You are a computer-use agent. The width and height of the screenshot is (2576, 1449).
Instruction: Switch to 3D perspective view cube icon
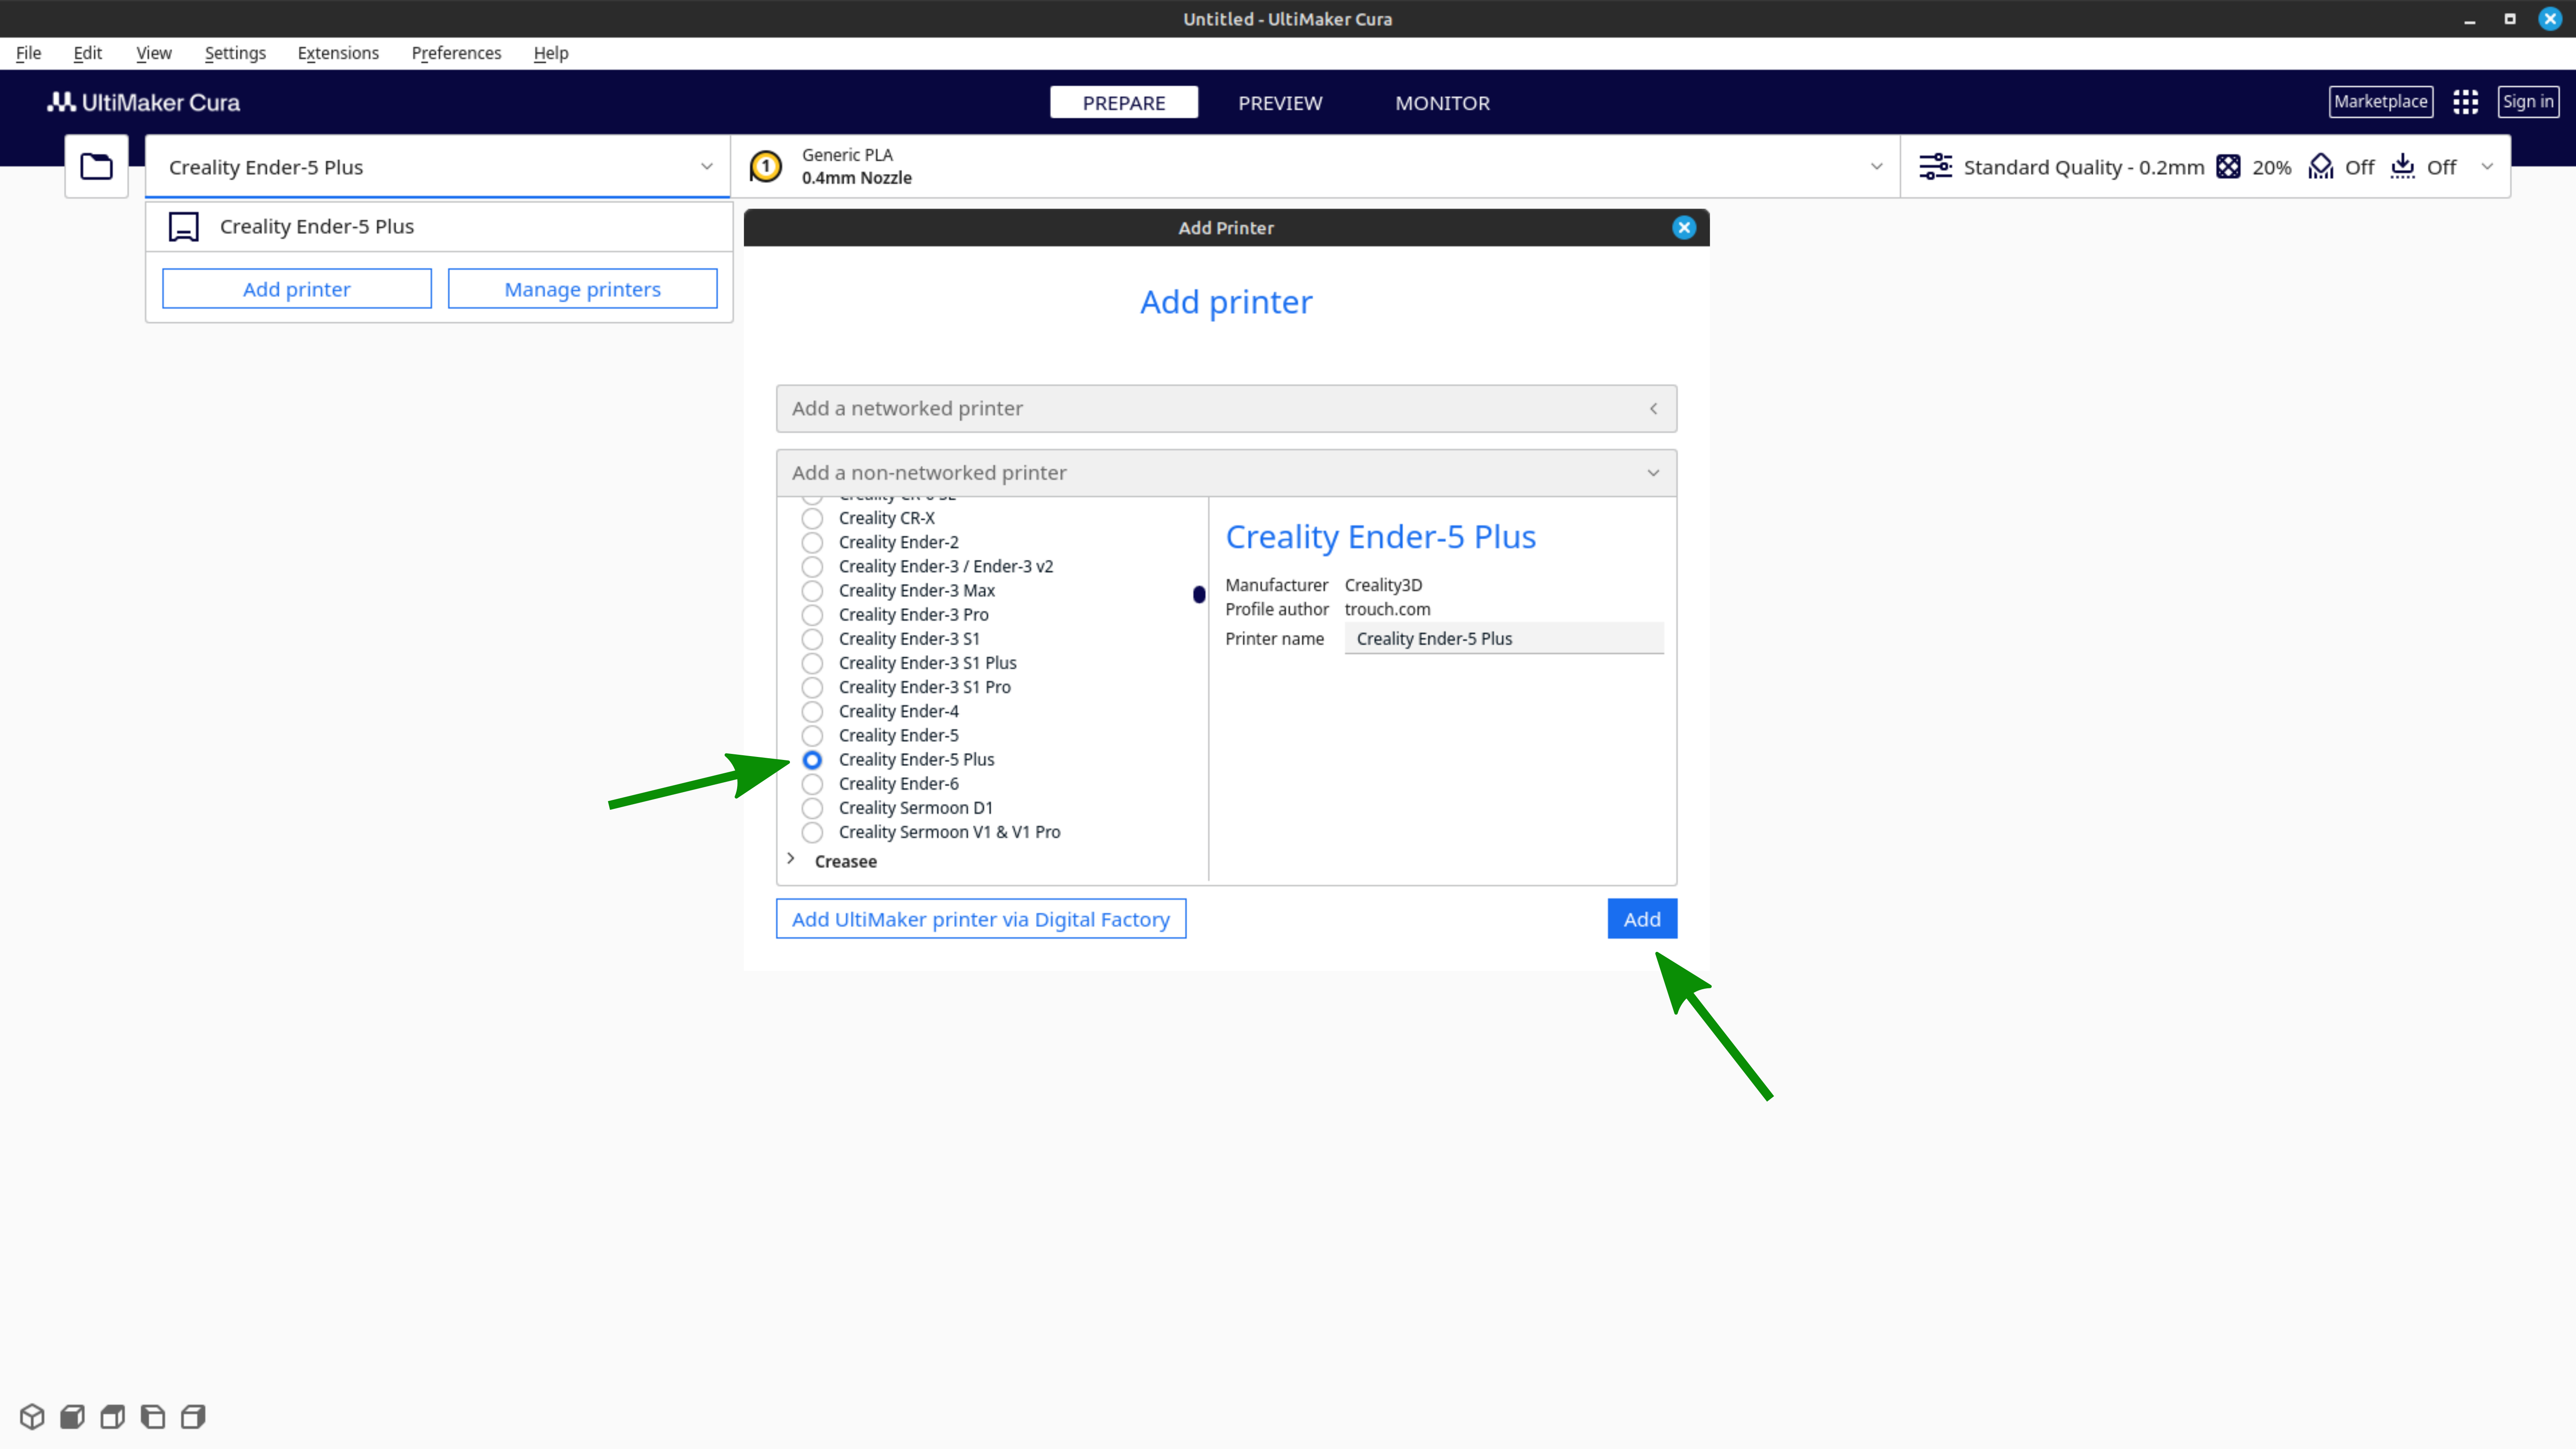click(x=32, y=1416)
